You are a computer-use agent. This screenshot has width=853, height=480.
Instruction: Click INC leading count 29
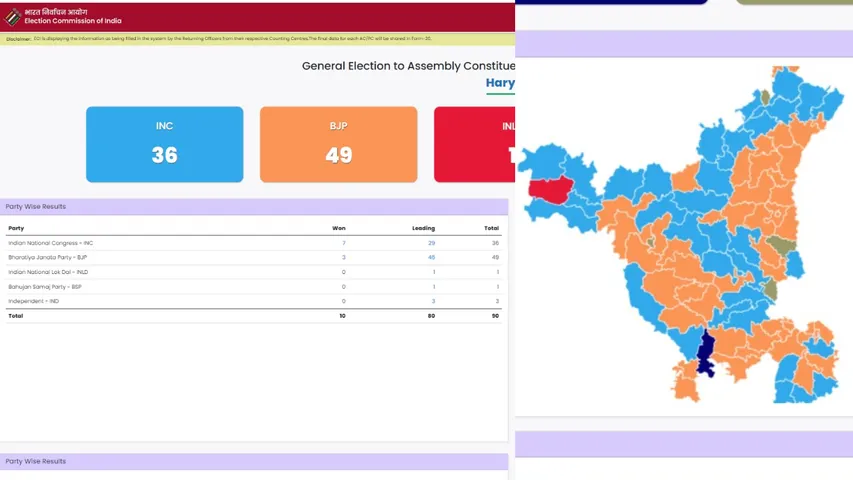tap(431, 243)
